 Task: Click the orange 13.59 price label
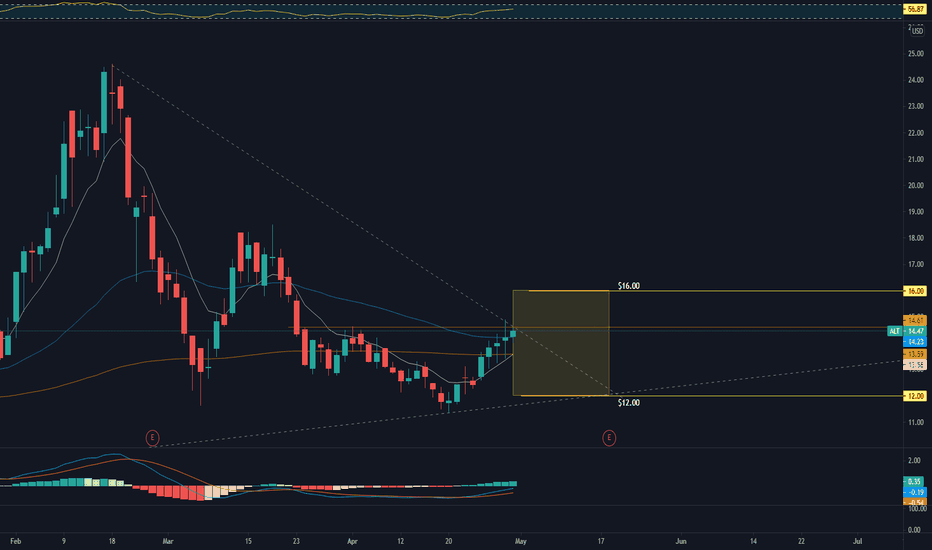pos(915,354)
